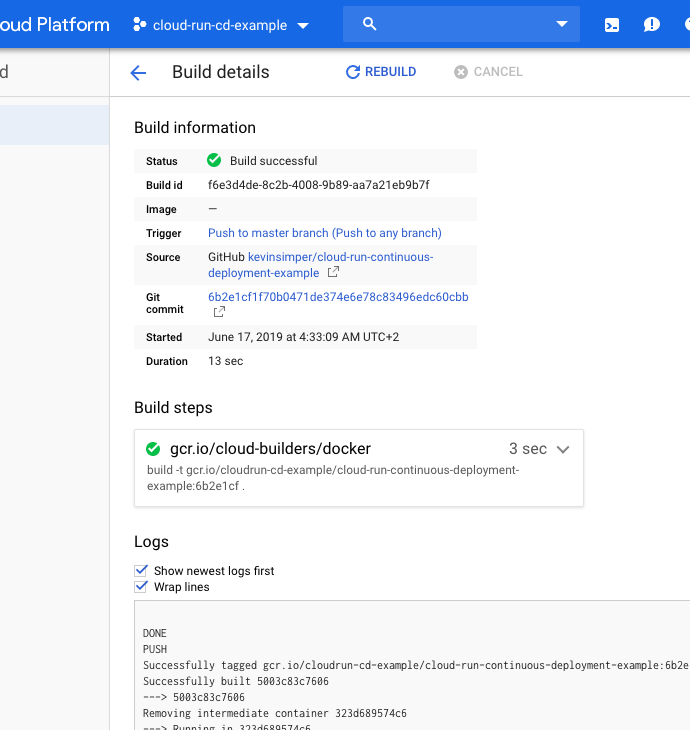Focus the top search bar field
Viewport: 690px width, 730px height.
[461, 24]
